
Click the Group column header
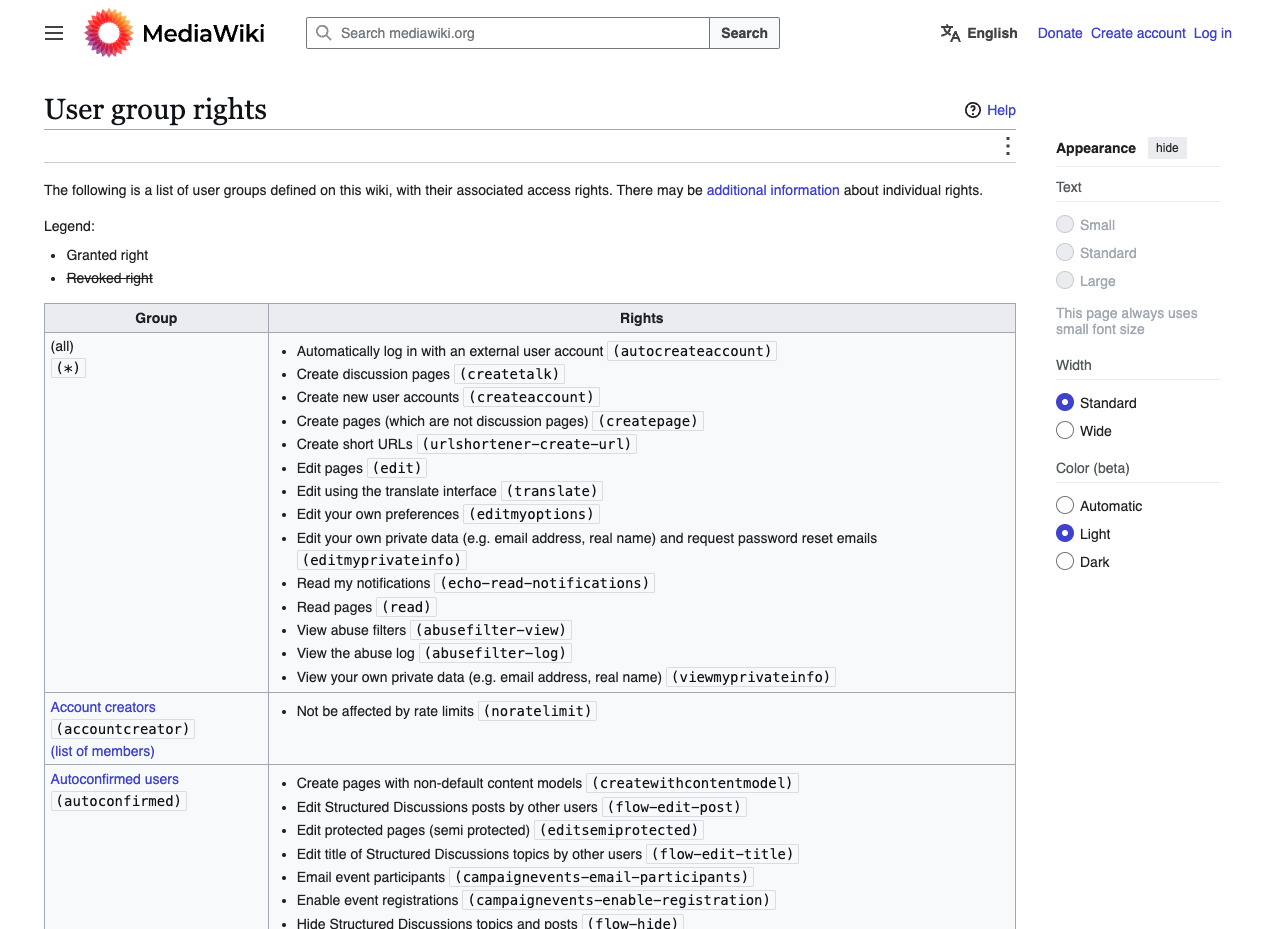pyautogui.click(x=156, y=318)
